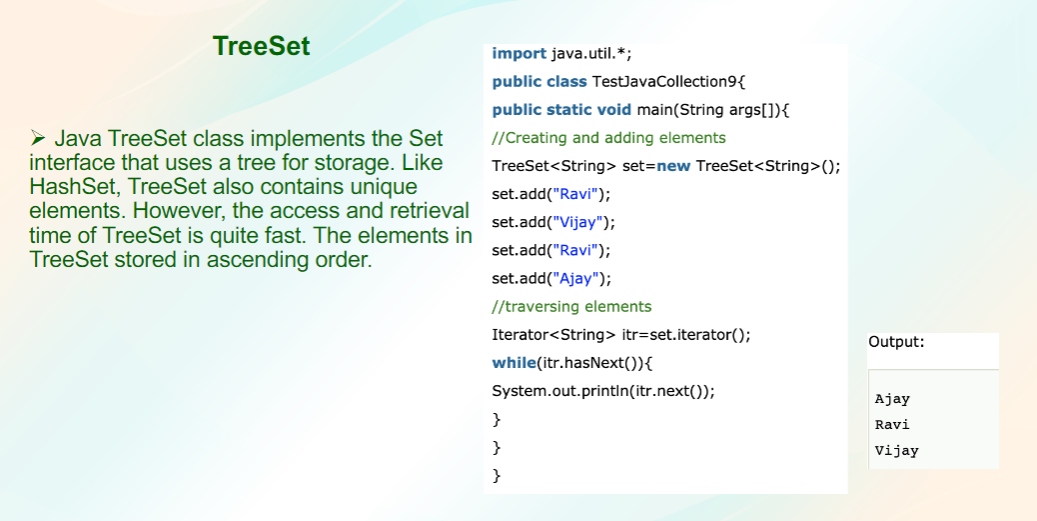The width and height of the screenshot is (1037, 521).
Task: Click the set.add("Ajay") statement
Action: point(552,278)
